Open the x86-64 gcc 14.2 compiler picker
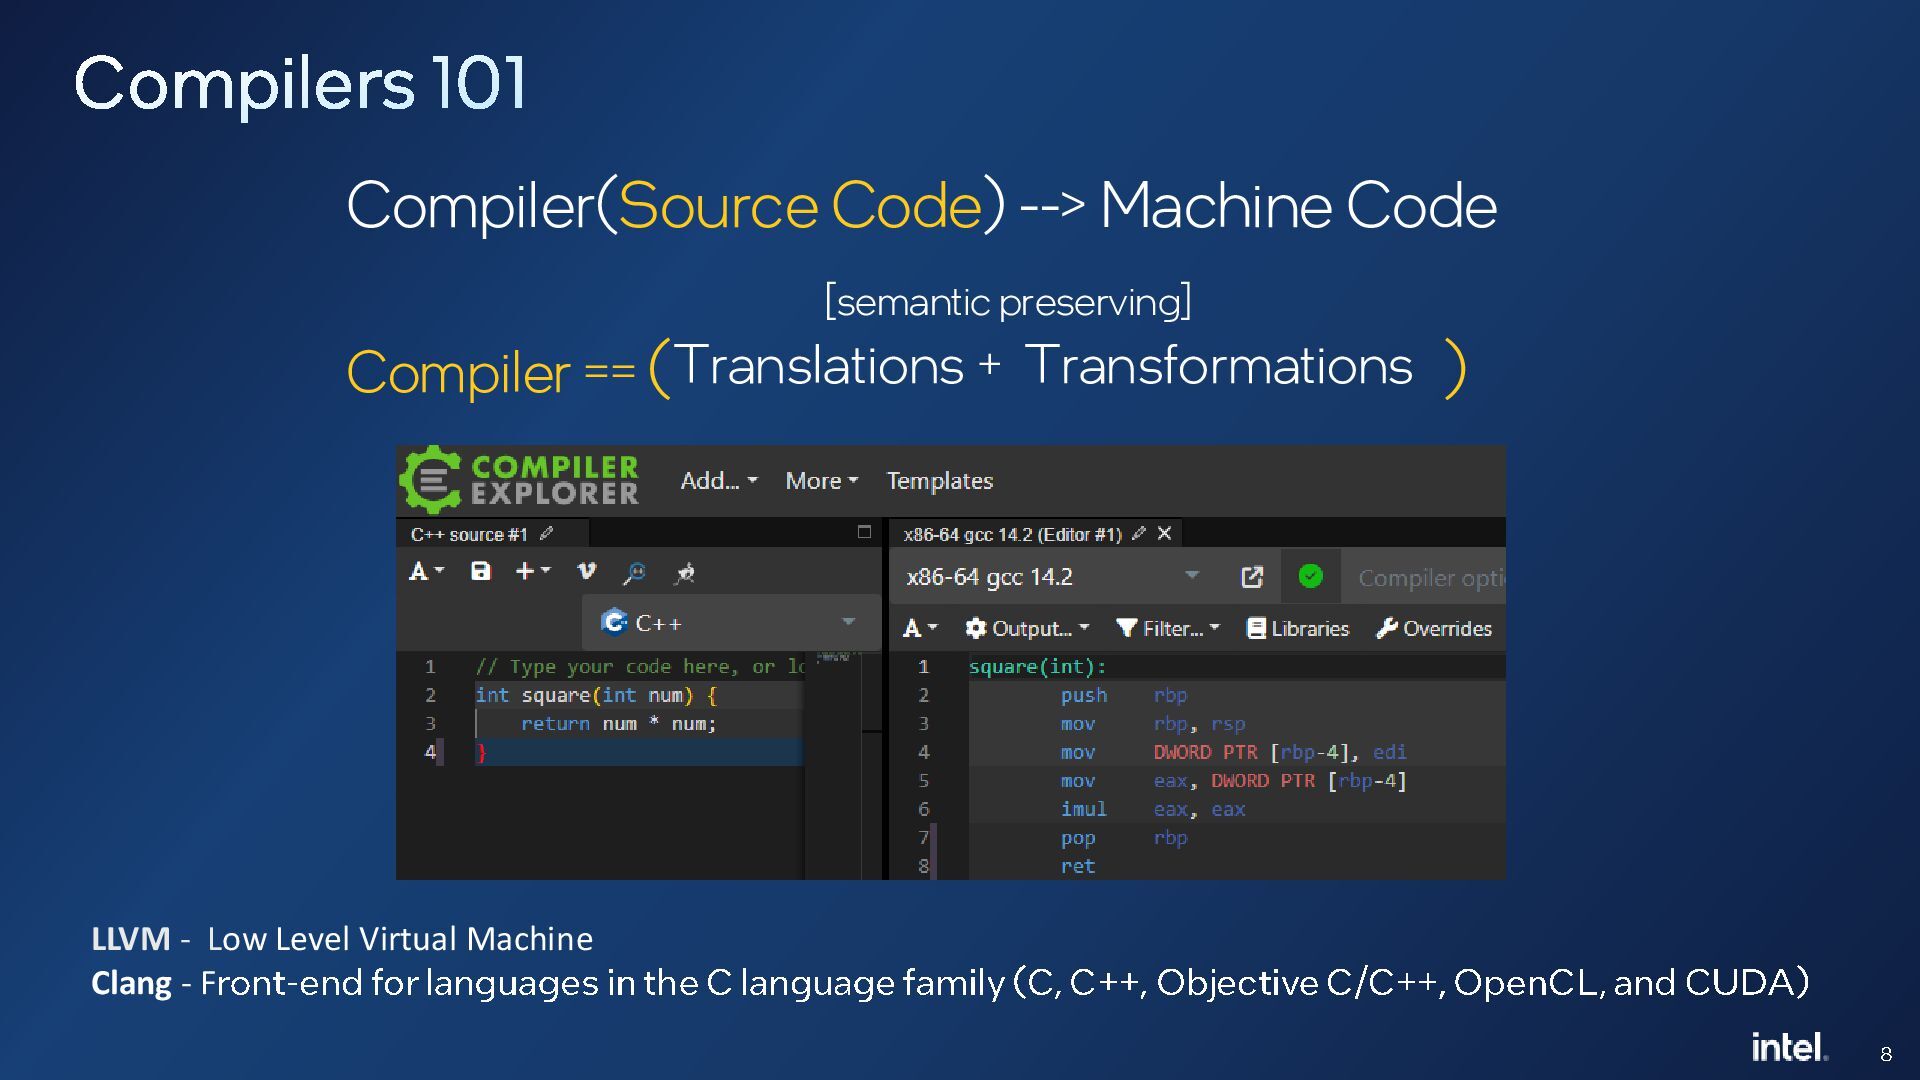 pyautogui.click(x=1054, y=577)
